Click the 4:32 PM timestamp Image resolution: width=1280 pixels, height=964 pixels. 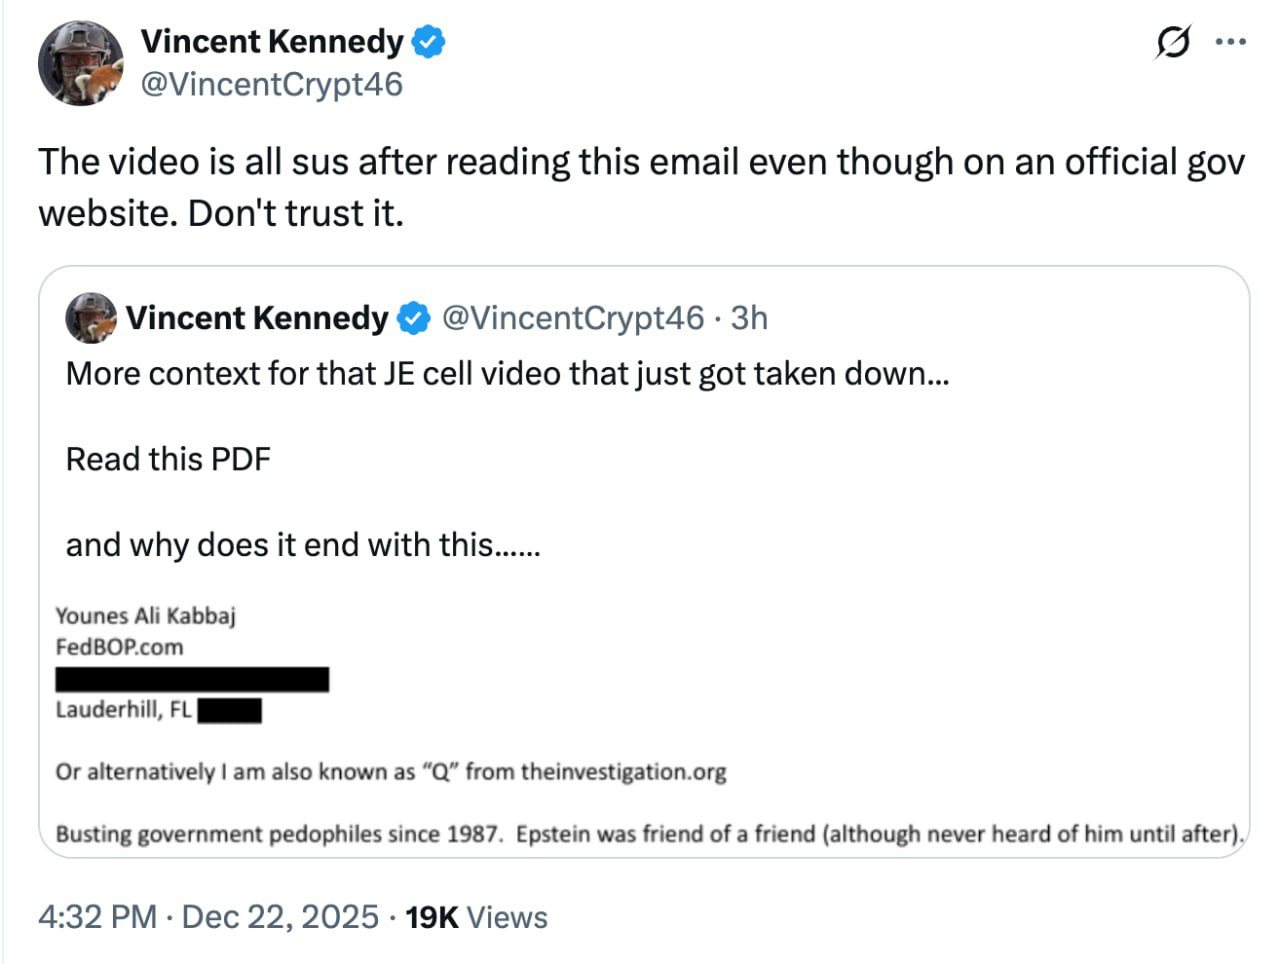pyautogui.click(x=97, y=917)
